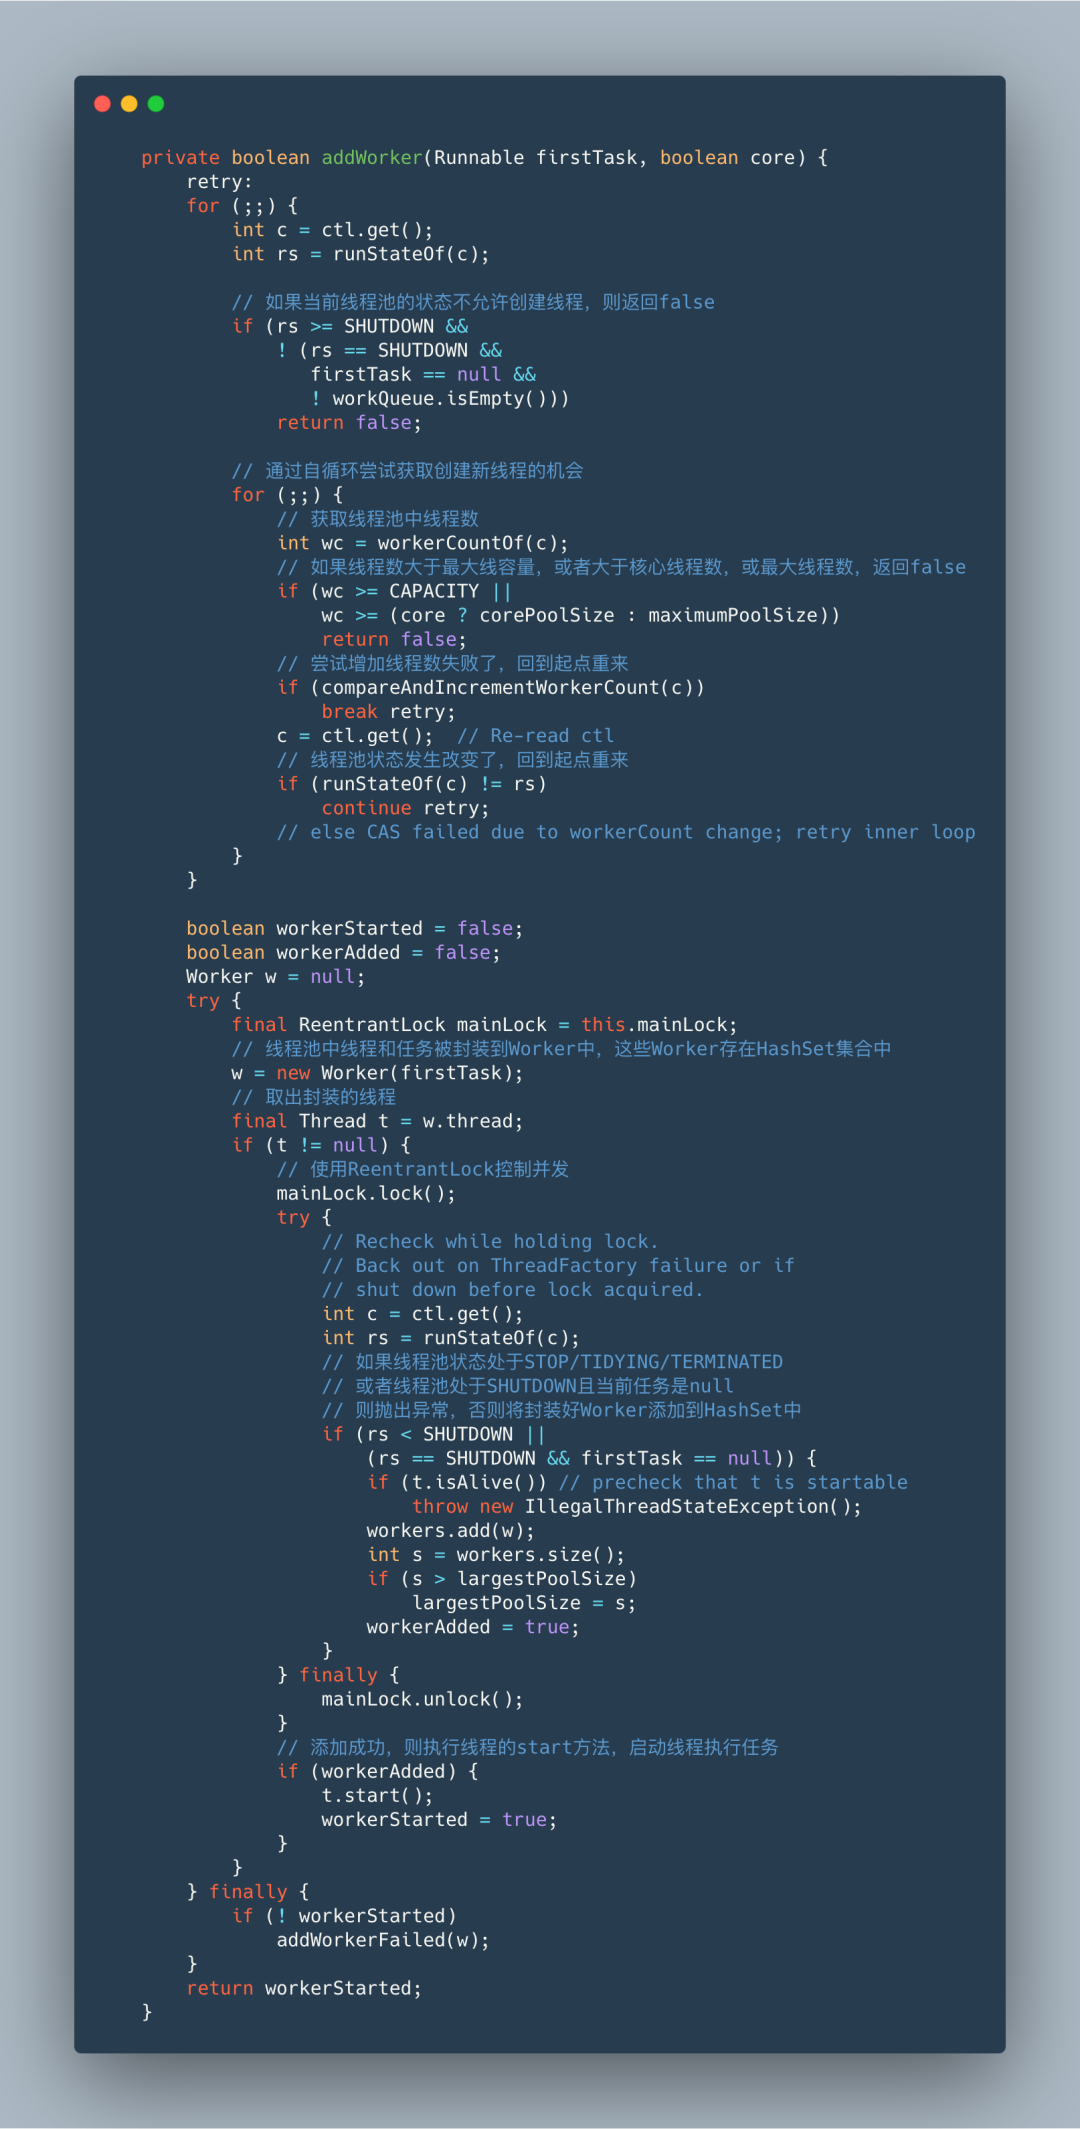The width and height of the screenshot is (1080, 2129).
Task: Click 'workerAdded = true;' line
Action: tap(473, 1626)
